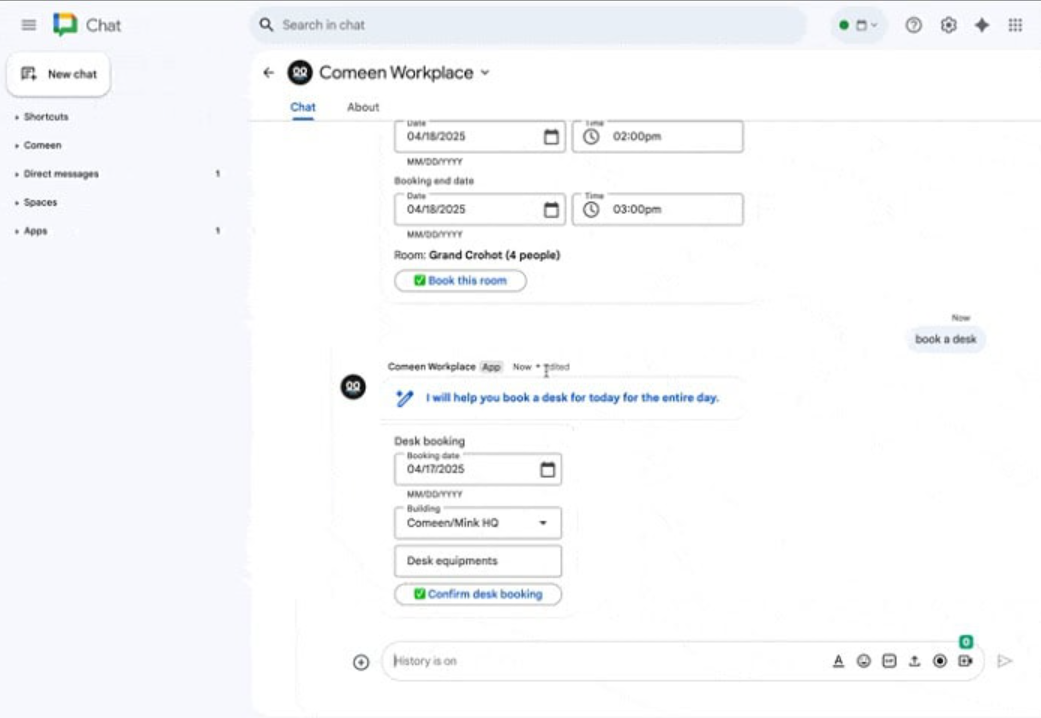1041x718 pixels.
Task: Switch to the About tab
Action: pos(363,107)
